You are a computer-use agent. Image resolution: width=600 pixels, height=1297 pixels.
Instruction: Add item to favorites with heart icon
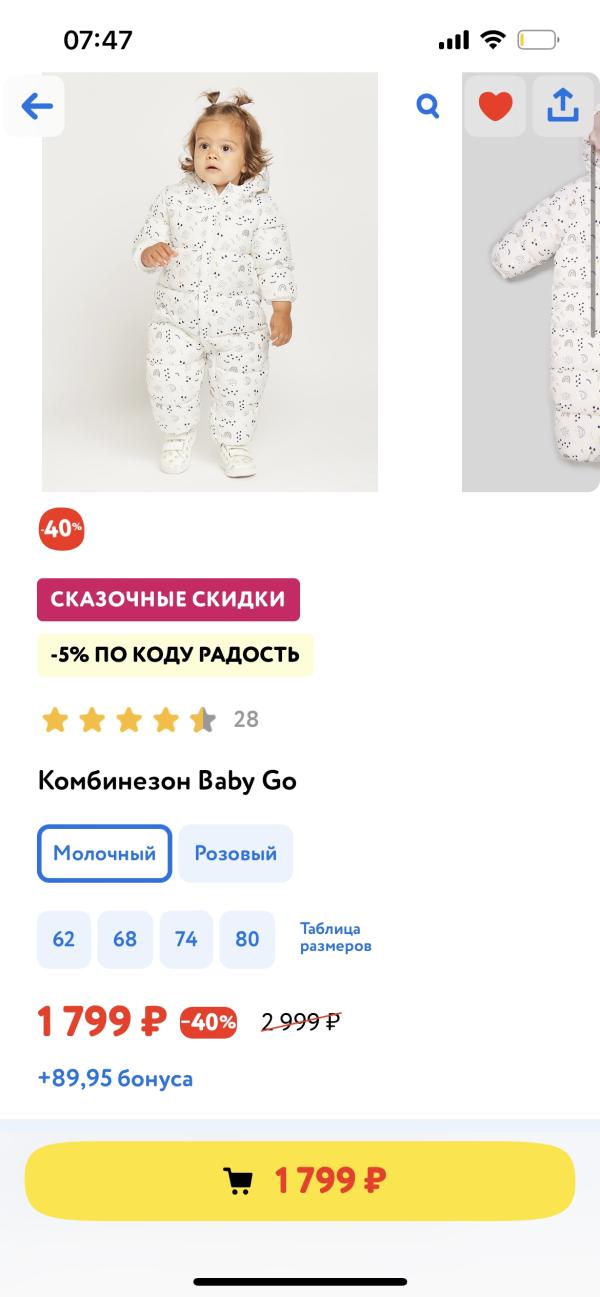point(495,106)
